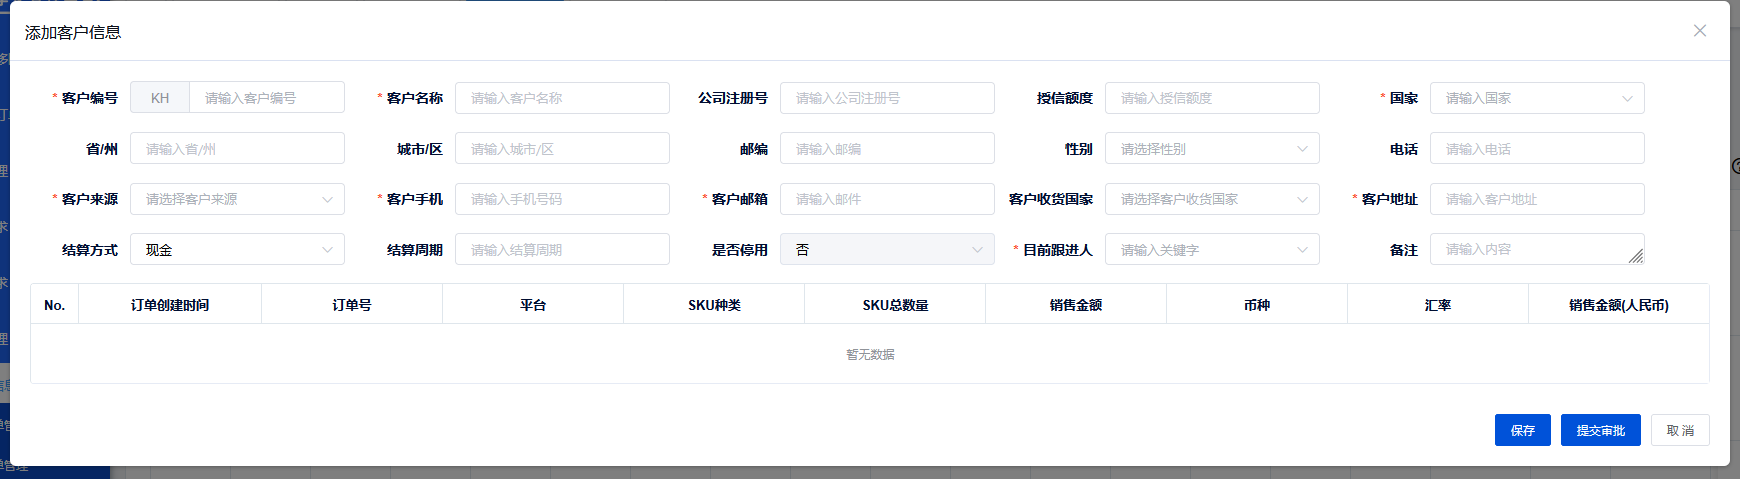Focus the 授信额度 input field
Image resolution: width=1740 pixels, height=479 pixels.
(1211, 98)
